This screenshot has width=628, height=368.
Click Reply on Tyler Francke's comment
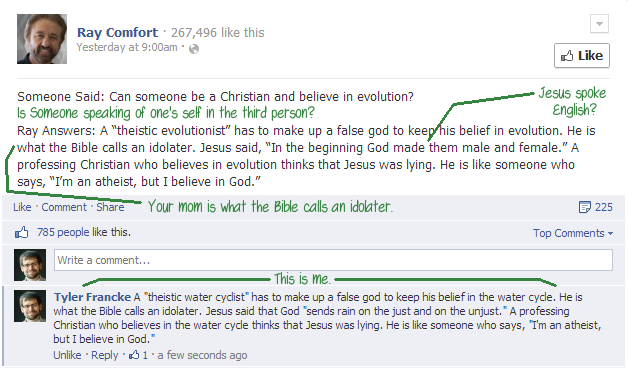105,355
